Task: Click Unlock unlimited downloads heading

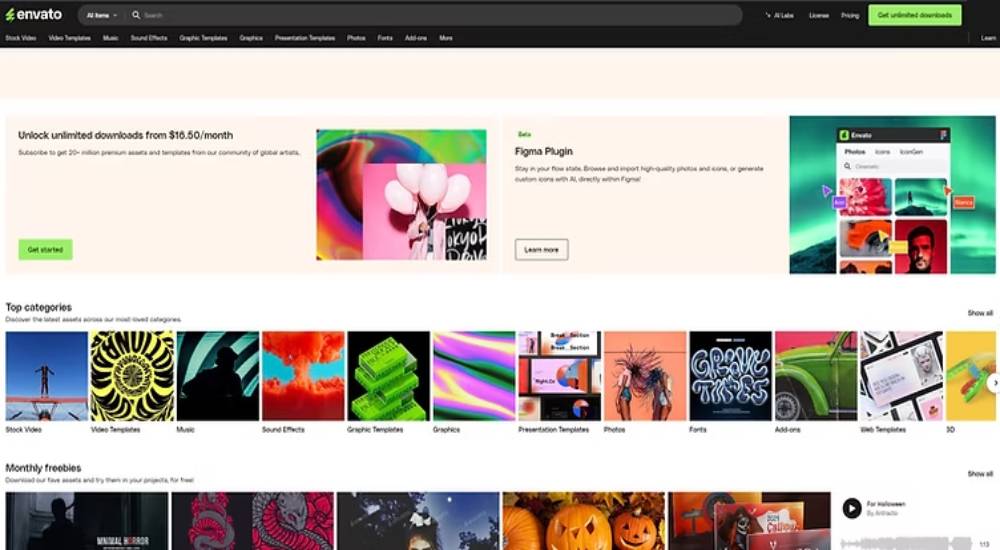Action: [125, 135]
